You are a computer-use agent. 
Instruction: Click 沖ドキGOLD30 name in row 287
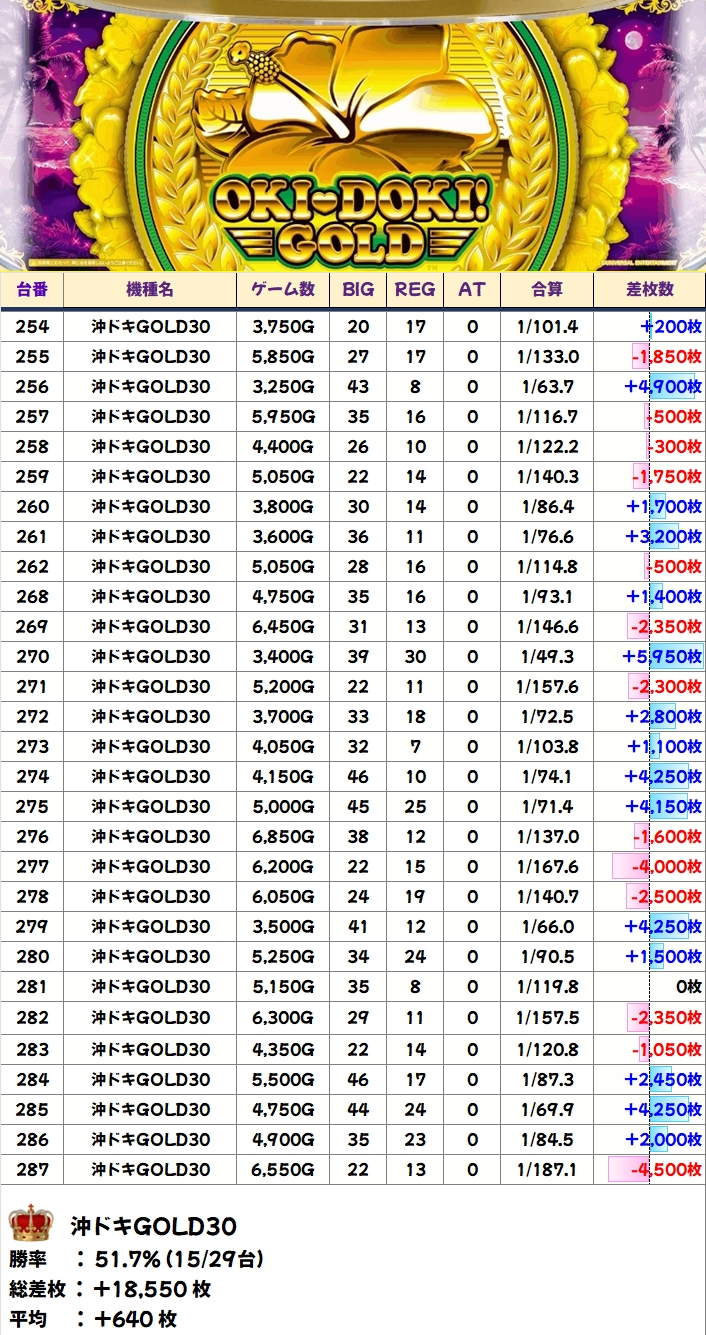click(x=150, y=1169)
